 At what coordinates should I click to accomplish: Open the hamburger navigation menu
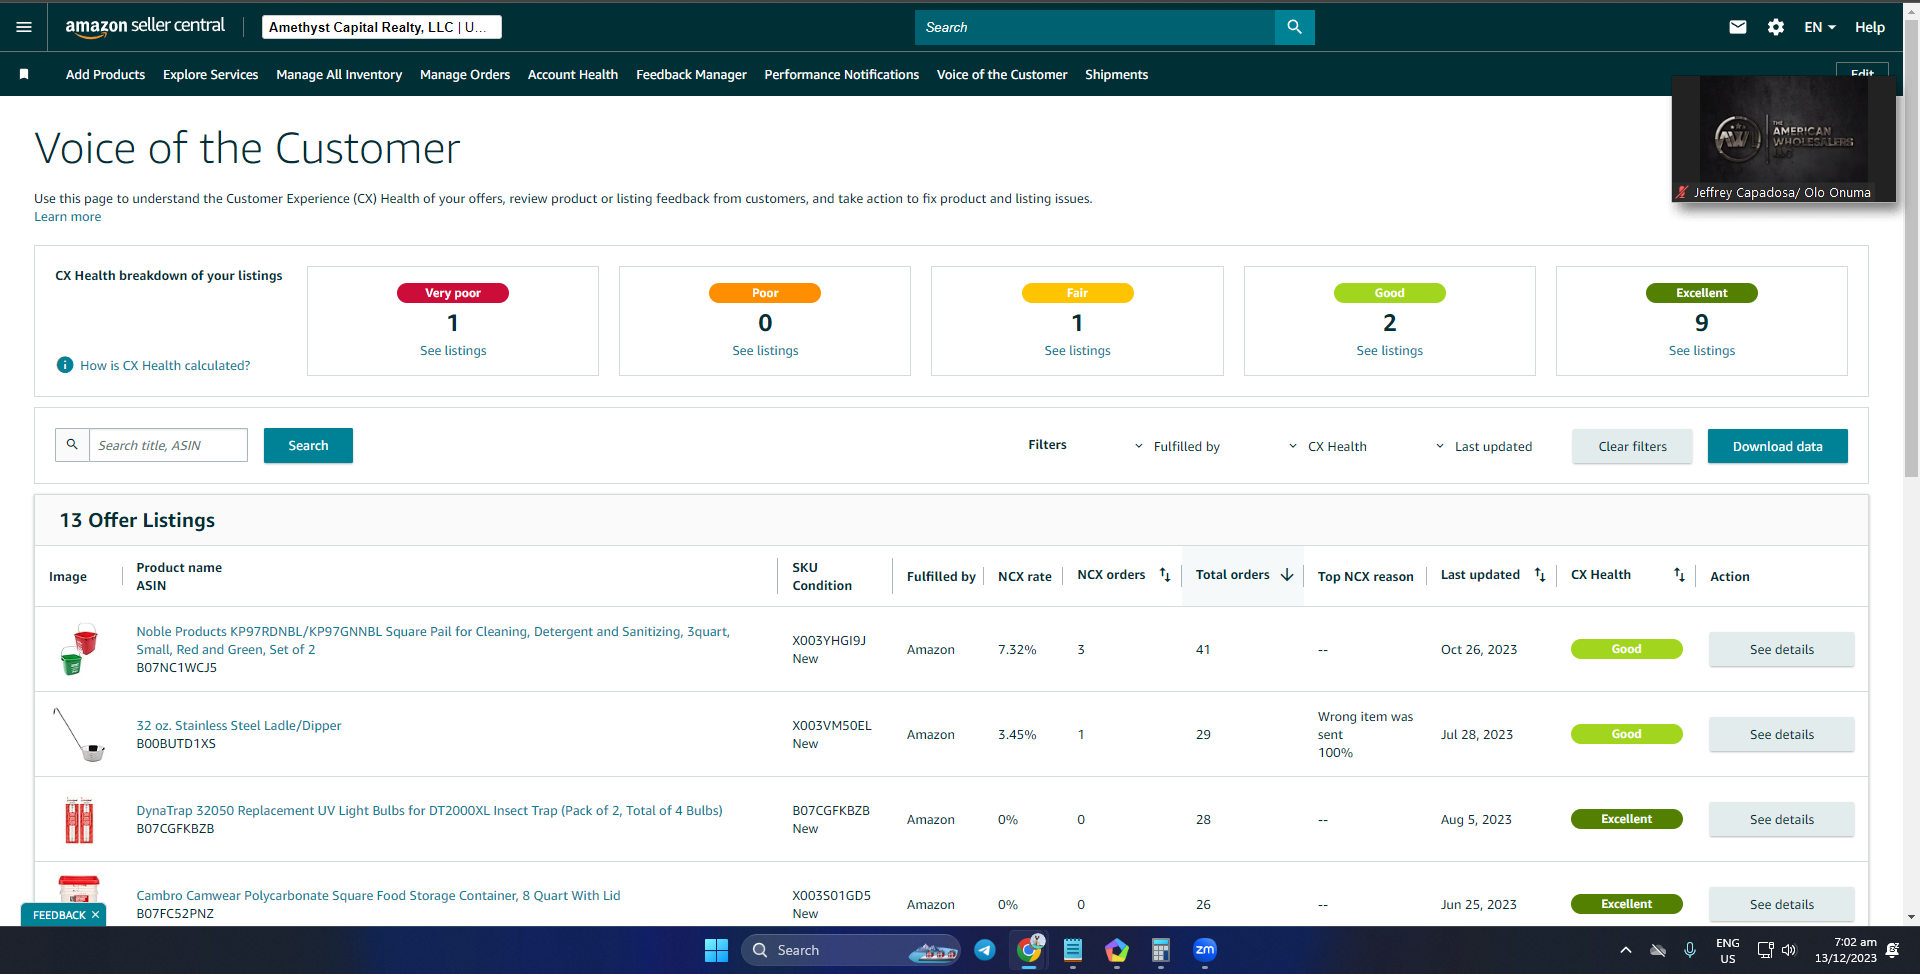tap(24, 27)
